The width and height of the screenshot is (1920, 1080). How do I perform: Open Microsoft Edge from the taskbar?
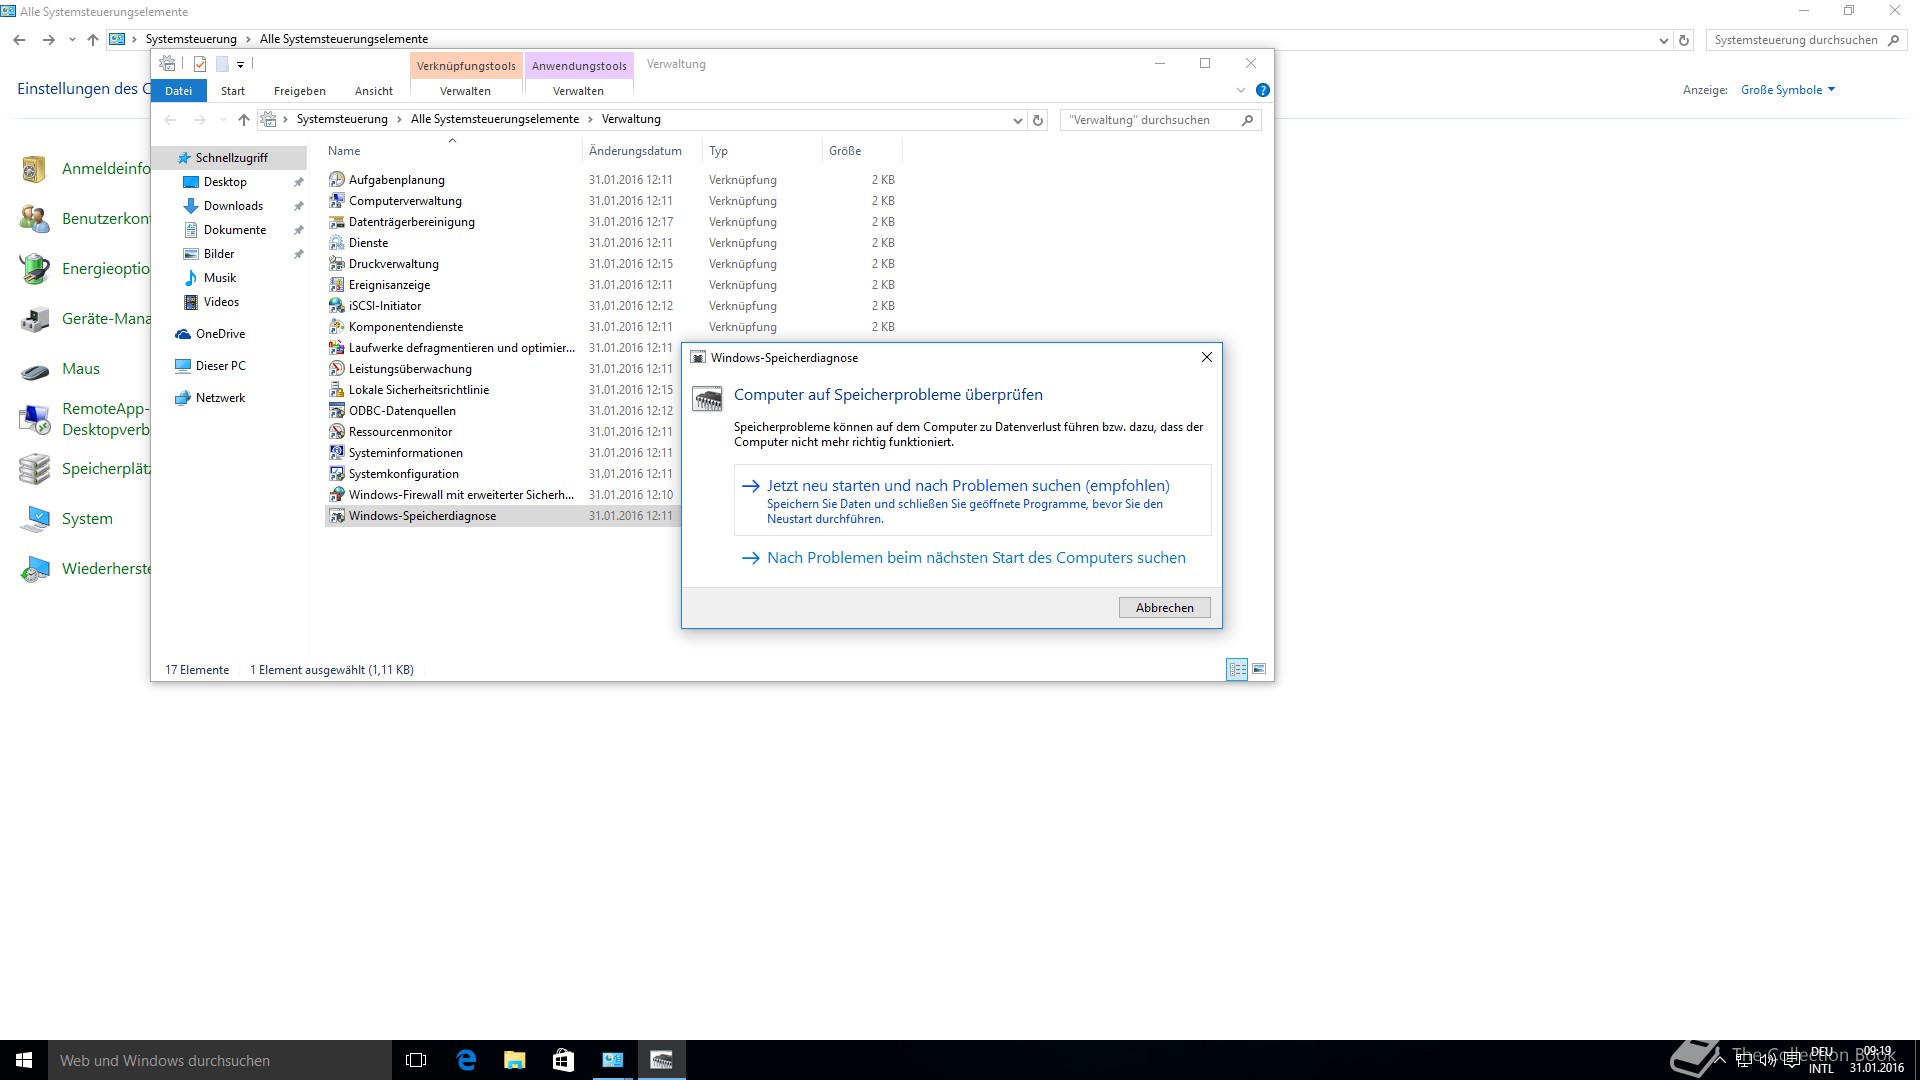point(466,1060)
